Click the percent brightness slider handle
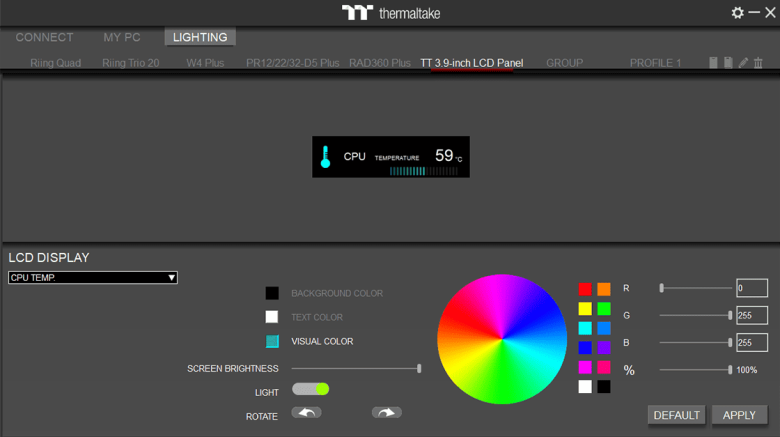The image size is (780, 437). pos(730,370)
